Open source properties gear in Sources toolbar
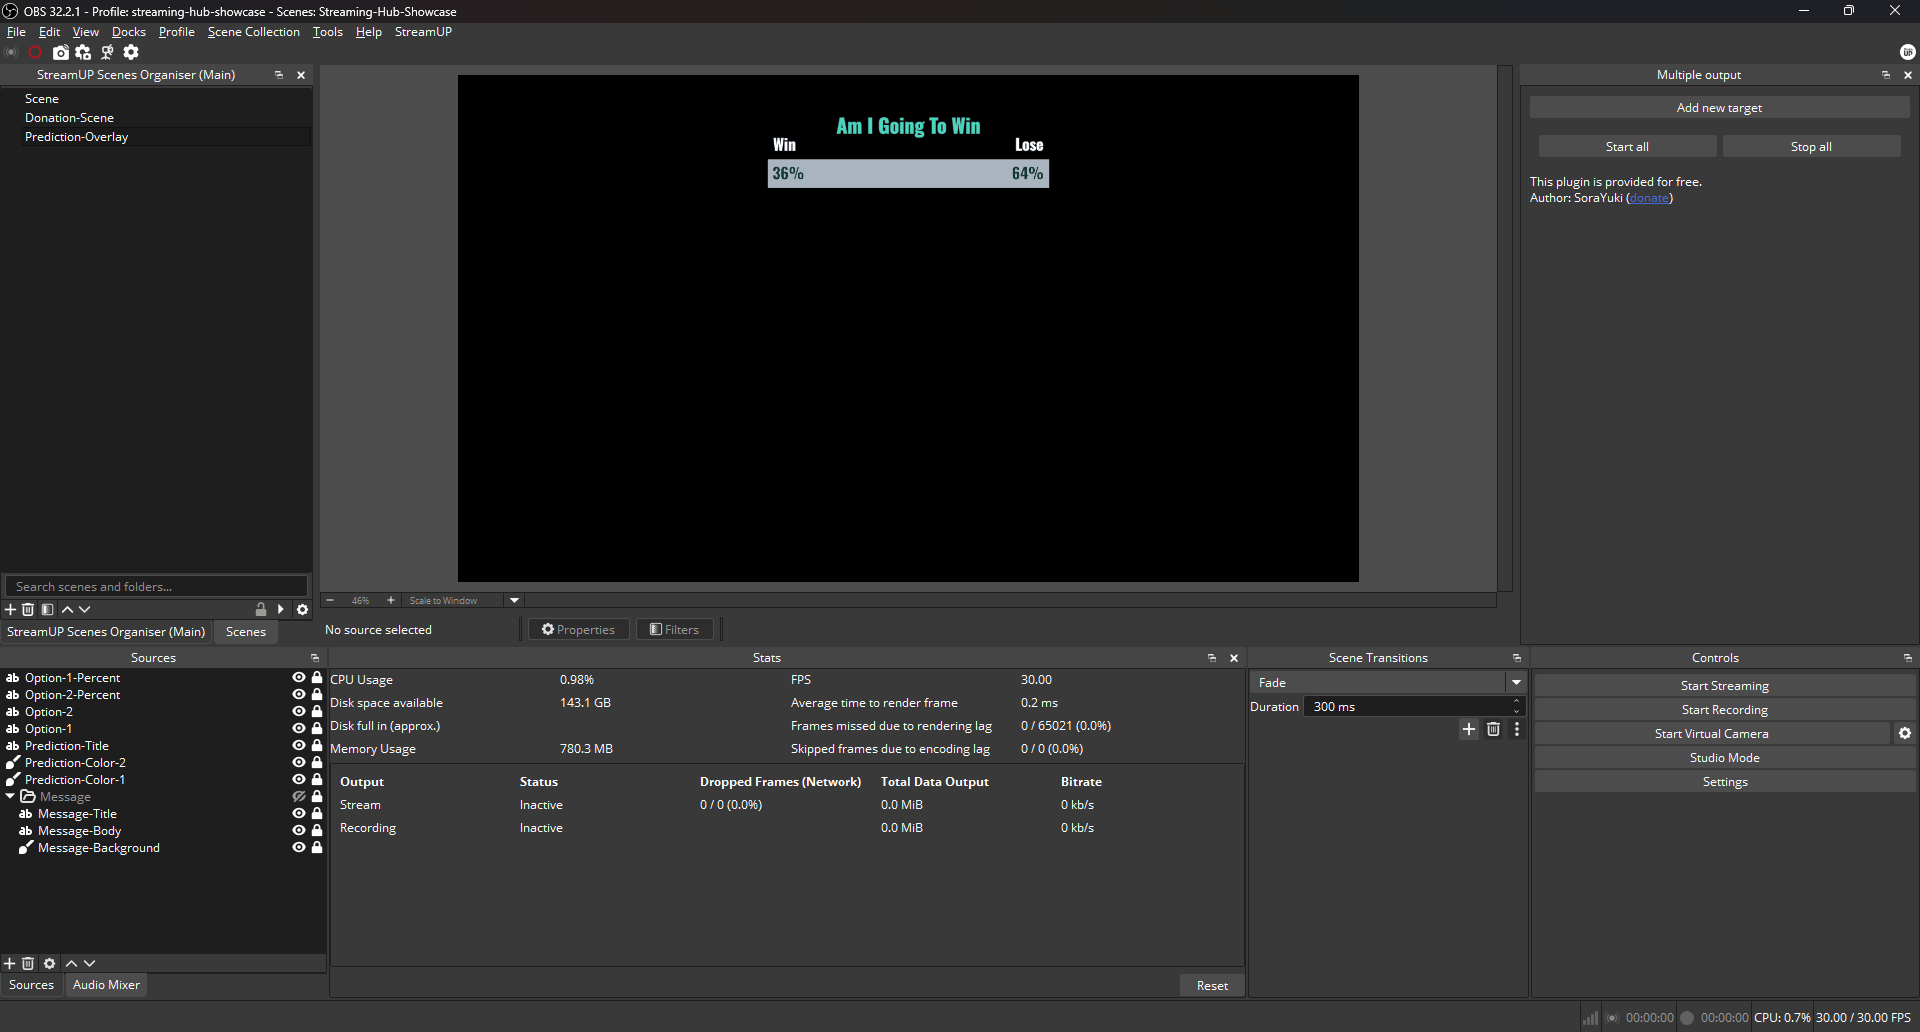Image resolution: width=1920 pixels, height=1032 pixels. (50, 963)
